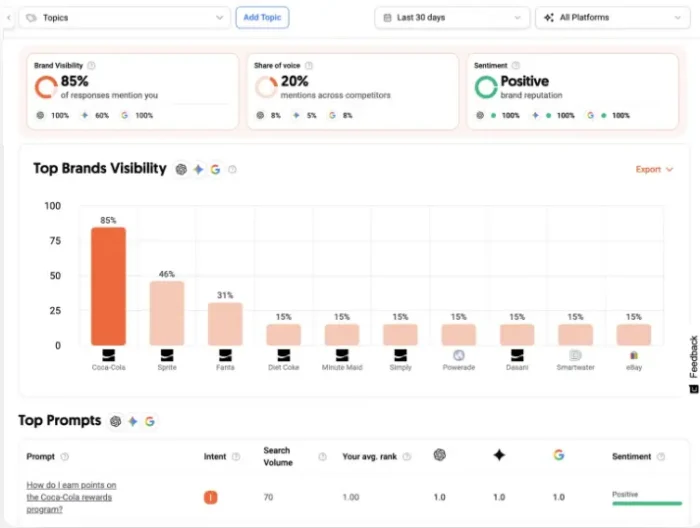The image size is (700, 528).
Task: Click the Coca-Cola 85% bar
Action: [x=108, y=286]
